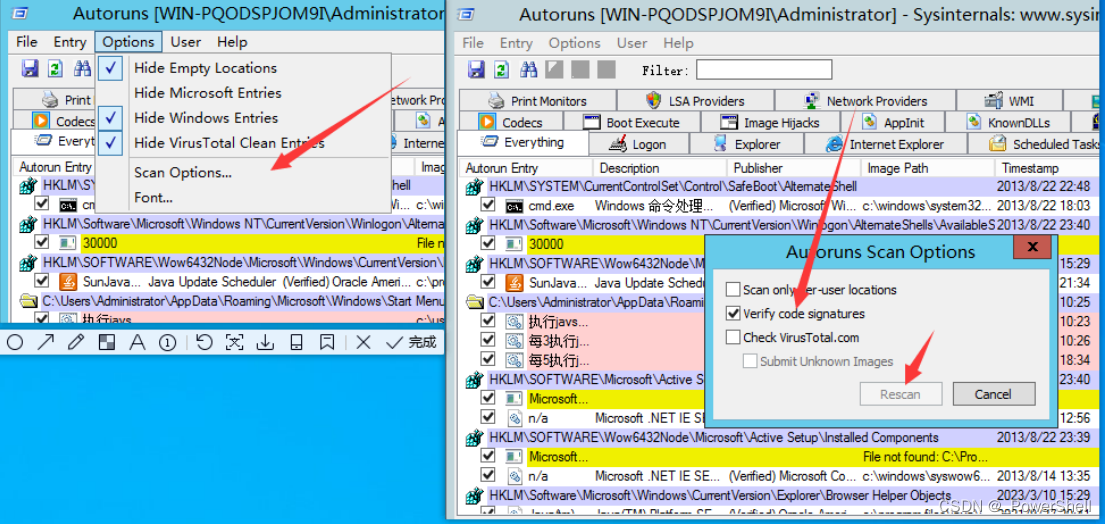This screenshot has height=524, width=1106.
Task: Toggle Hide Microsoft Entries in the Options menu
Action: (x=243, y=93)
